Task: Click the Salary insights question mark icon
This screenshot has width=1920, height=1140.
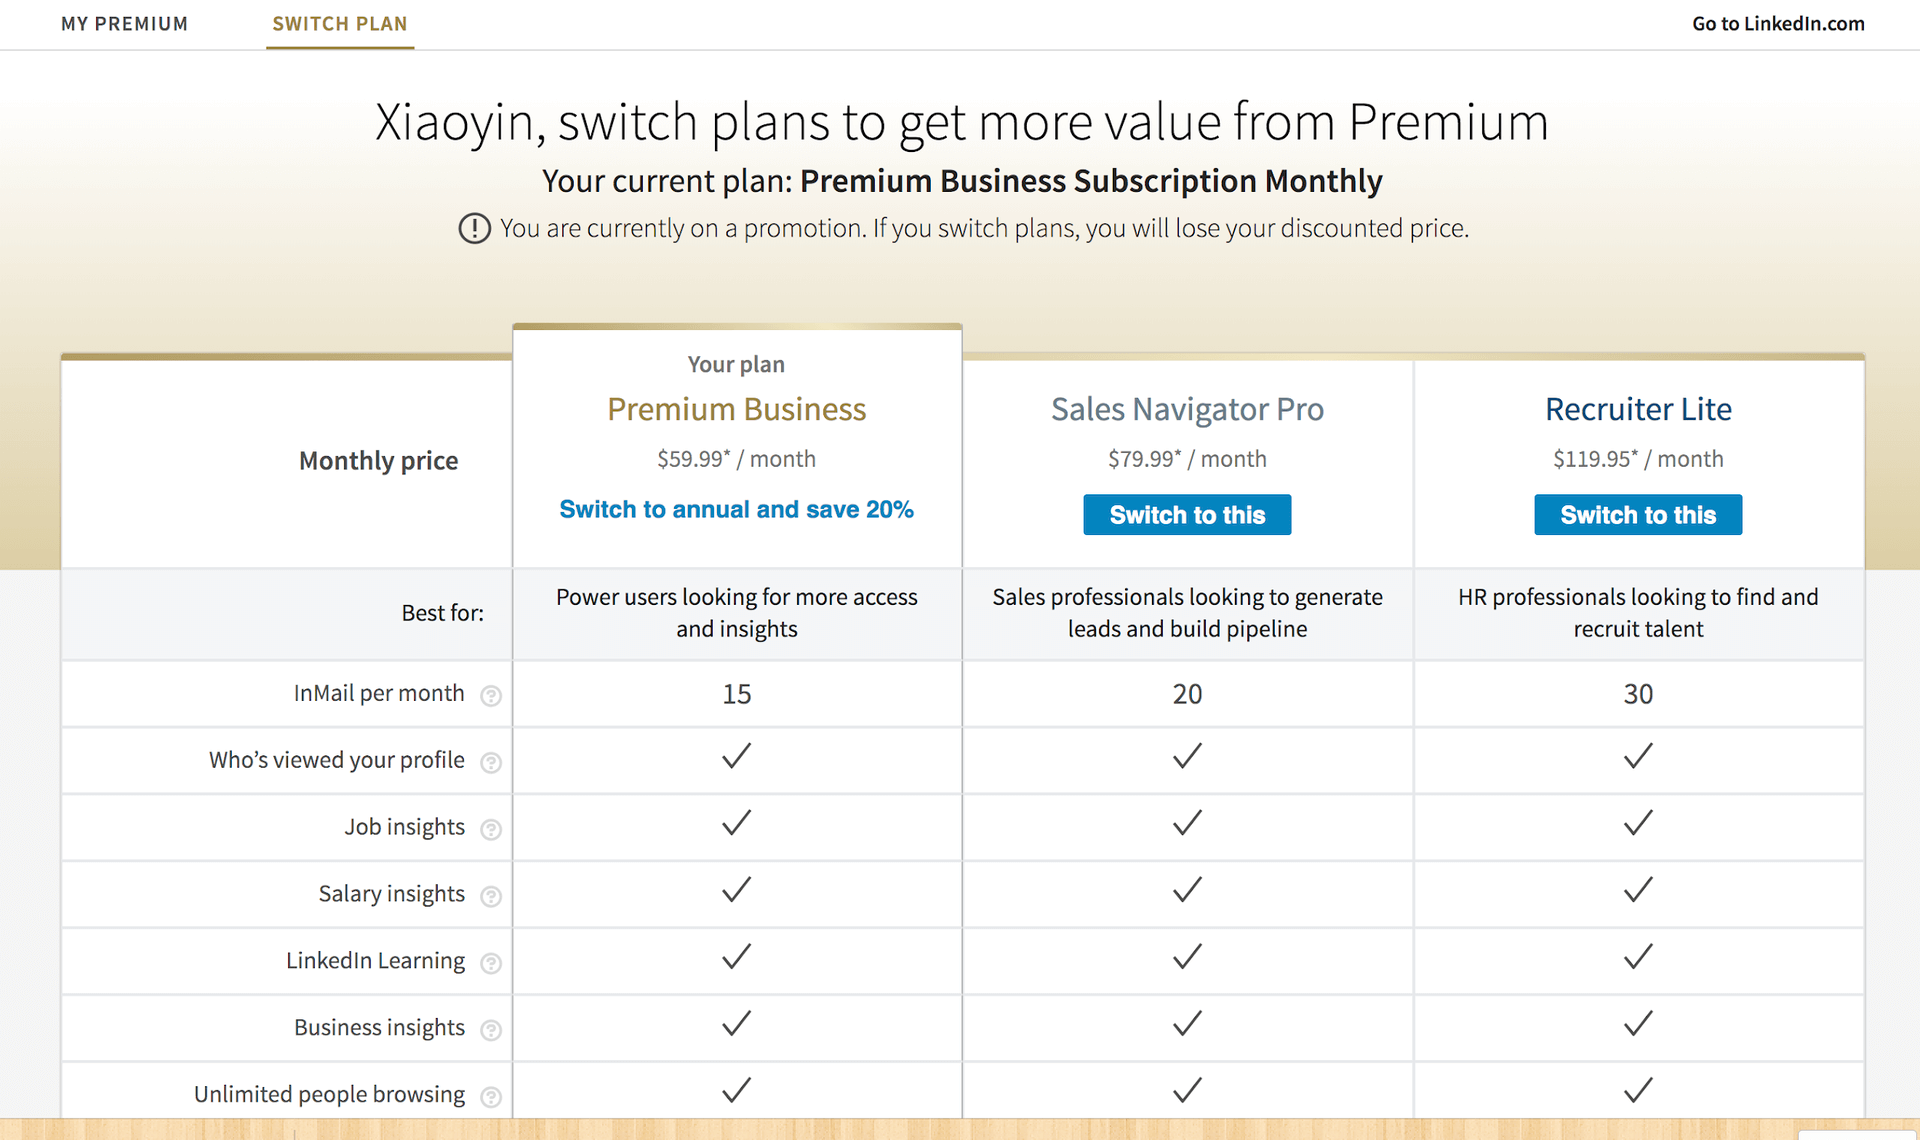Action: [491, 896]
